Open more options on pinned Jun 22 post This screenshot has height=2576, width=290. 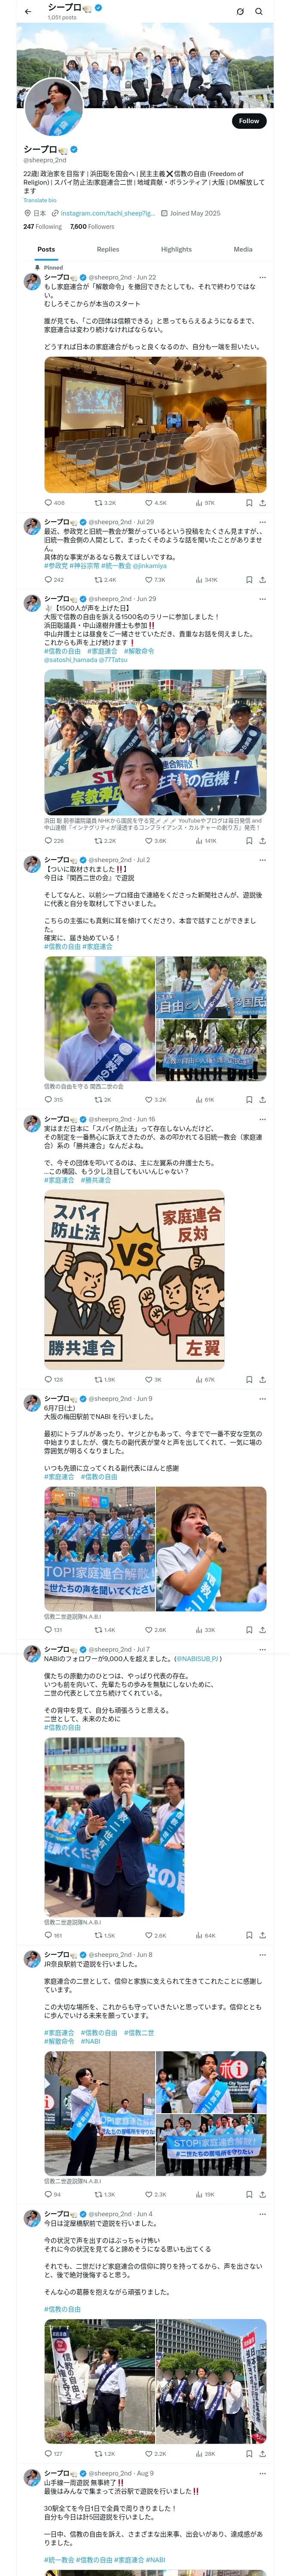click(262, 278)
